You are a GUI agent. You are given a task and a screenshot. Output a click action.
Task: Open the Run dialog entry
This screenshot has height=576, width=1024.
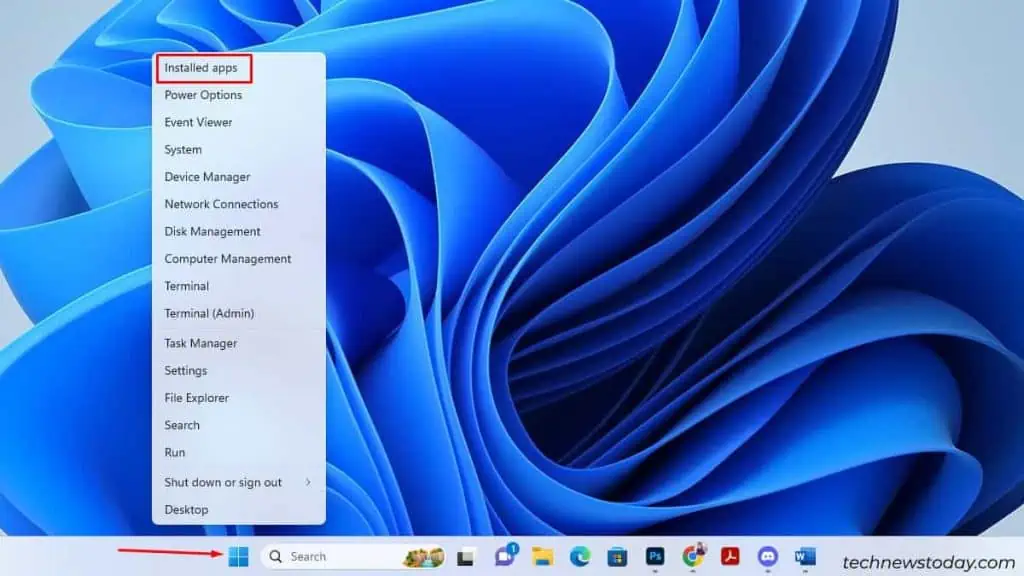[x=175, y=452]
